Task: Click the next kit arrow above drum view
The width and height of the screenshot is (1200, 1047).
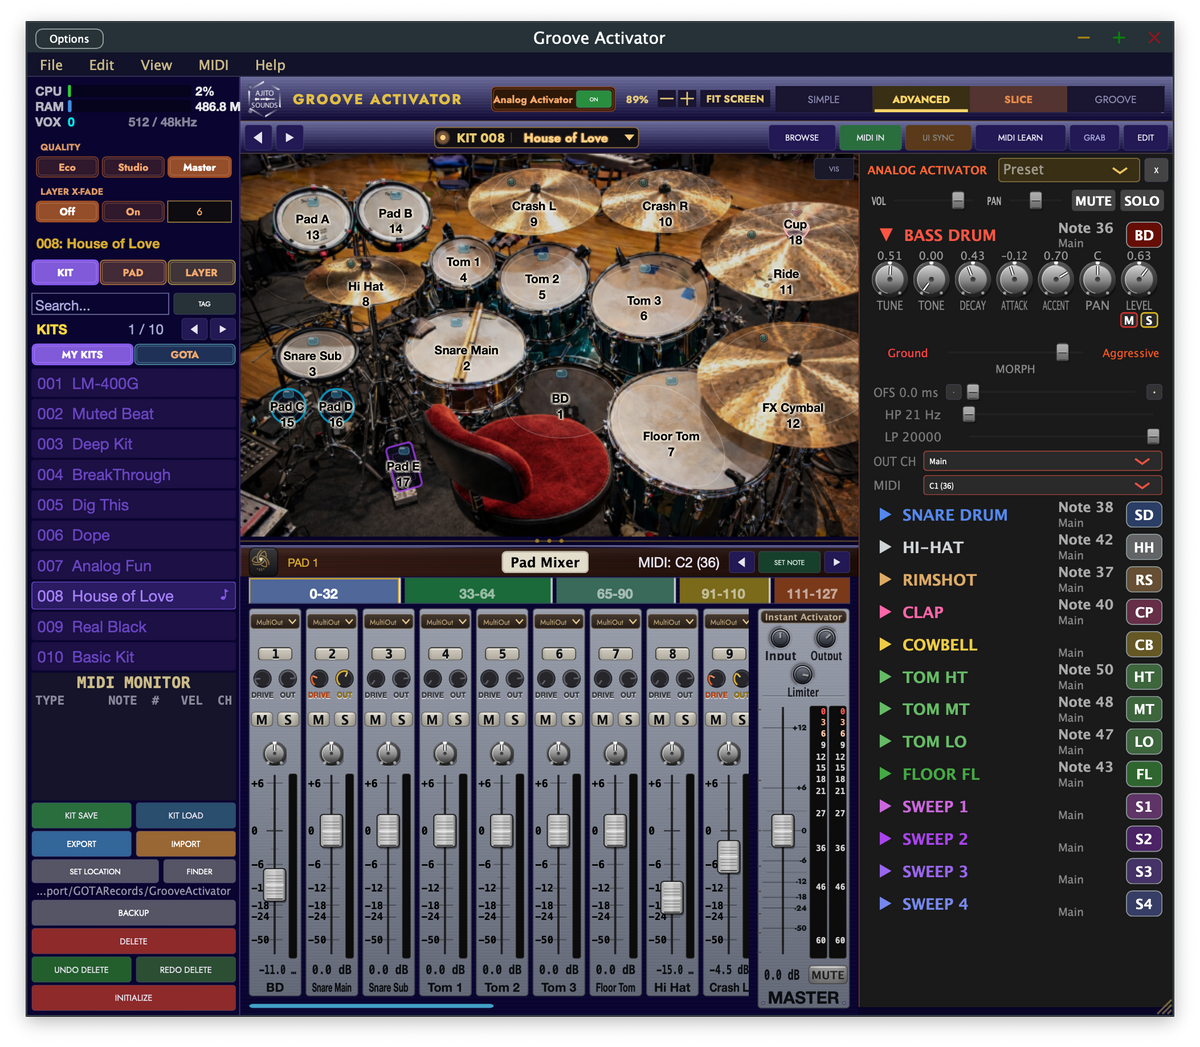Action: [289, 137]
